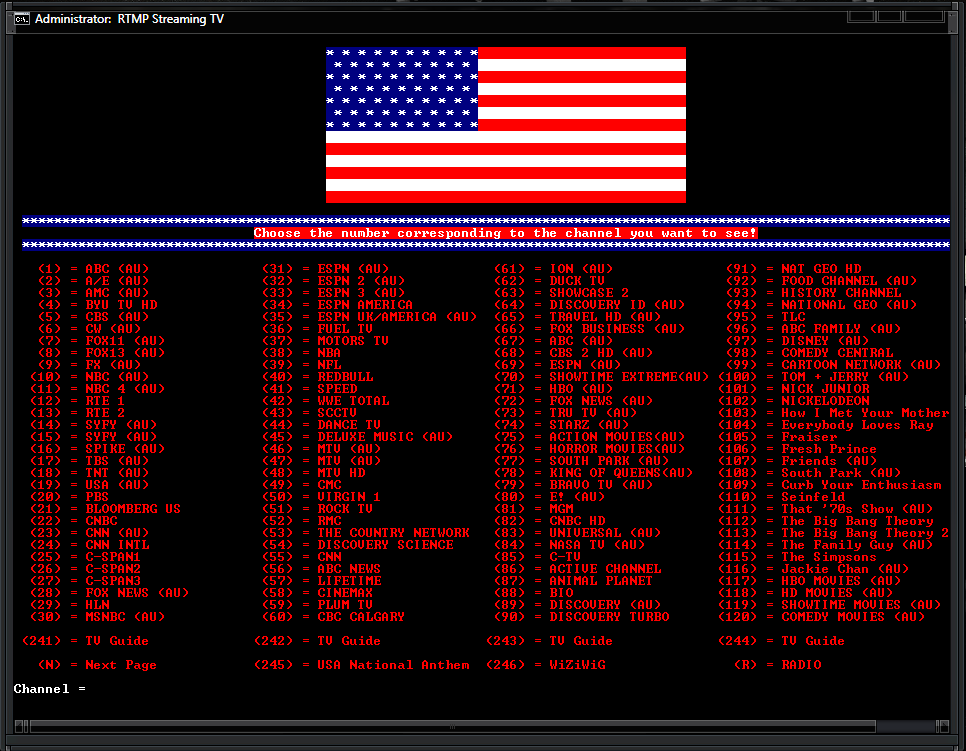Select (103) How I Met Your Mother
This screenshot has width=966, height=751.
[x=834, y=413]
